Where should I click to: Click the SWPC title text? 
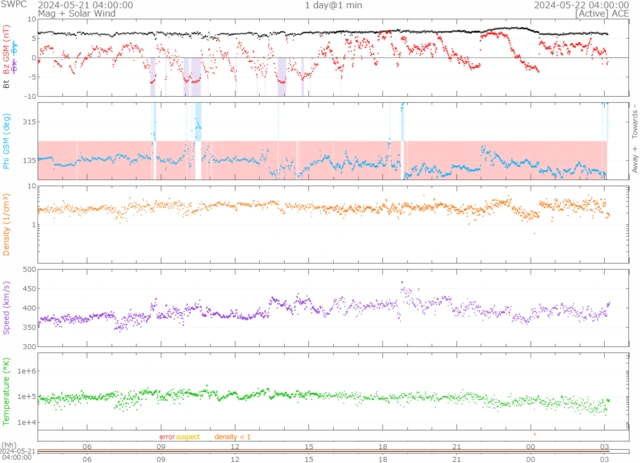click(x=12, y=5)
